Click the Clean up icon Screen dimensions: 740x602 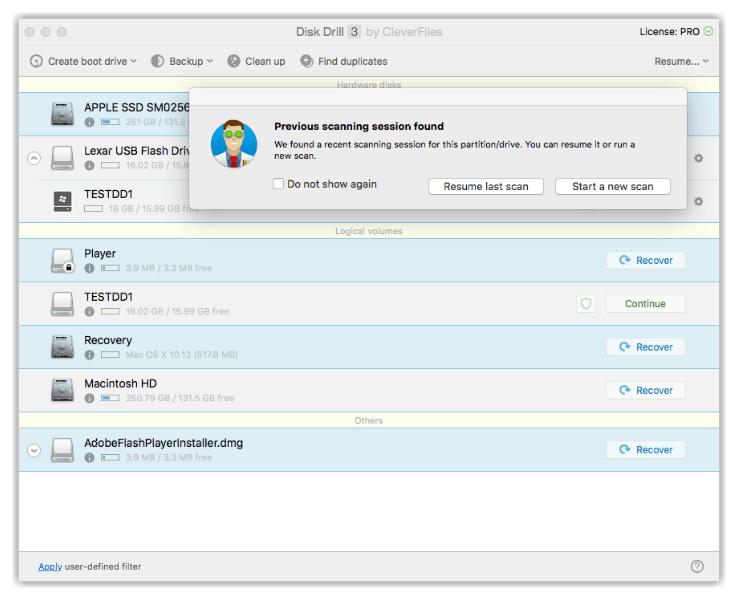pos(234,61)
